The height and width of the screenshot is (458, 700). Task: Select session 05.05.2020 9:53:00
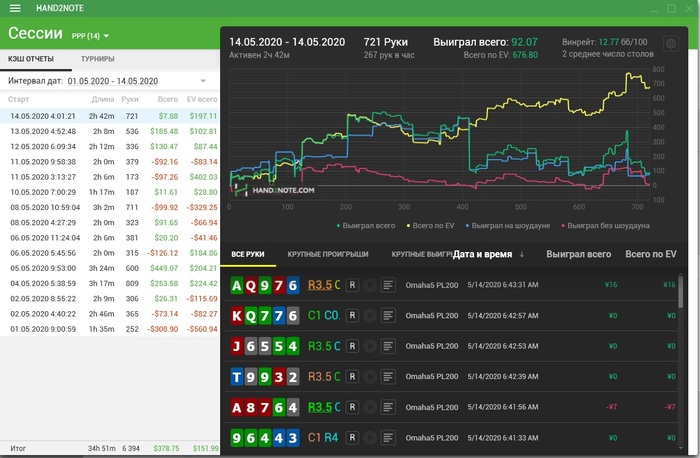pos(109,268)
